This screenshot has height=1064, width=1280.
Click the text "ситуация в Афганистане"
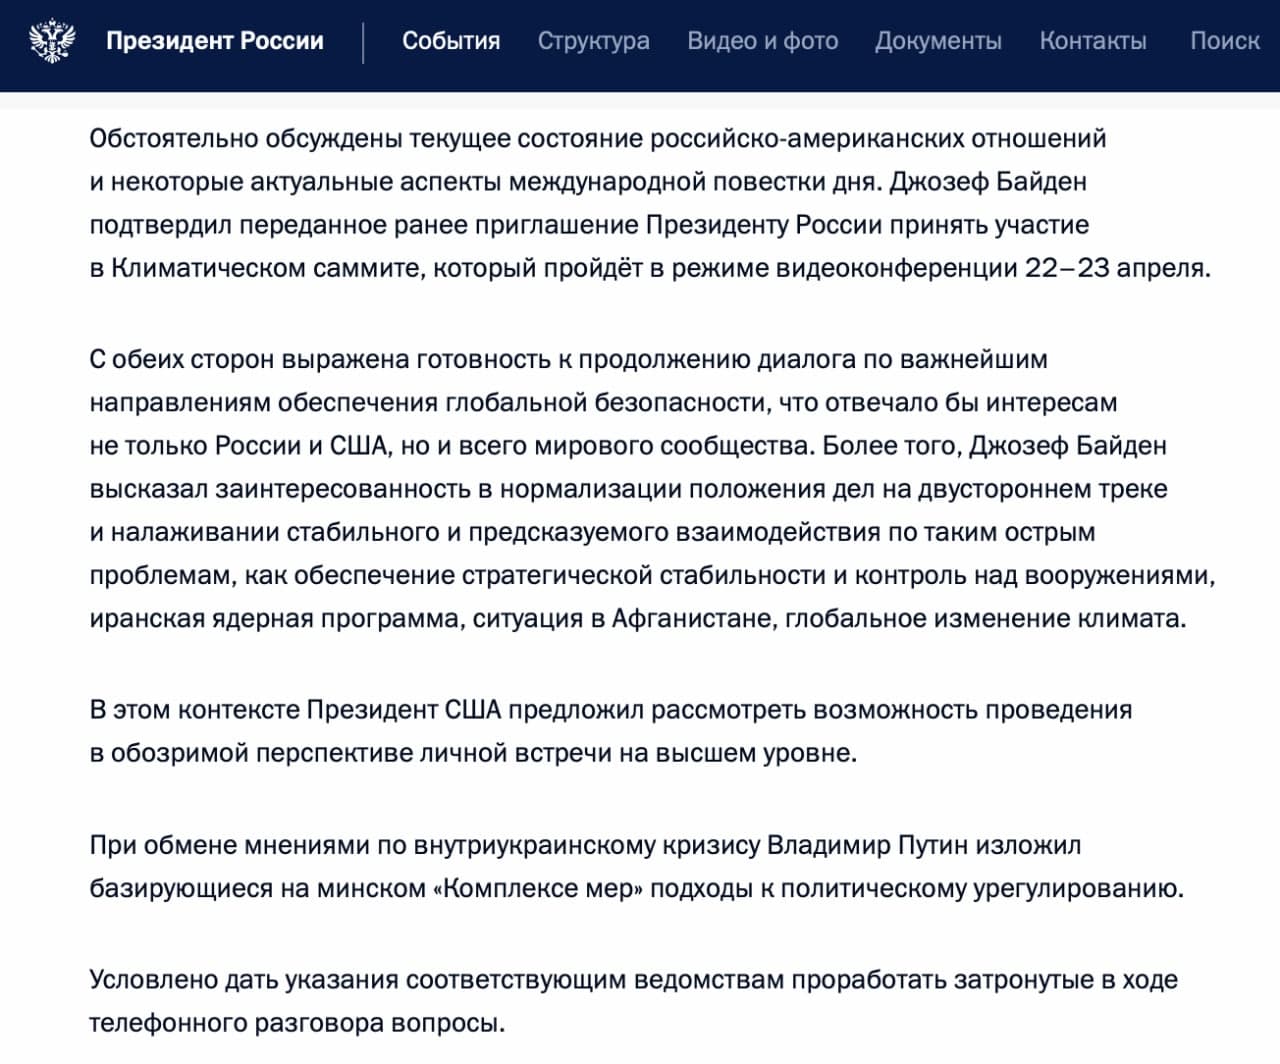(624, 619)
